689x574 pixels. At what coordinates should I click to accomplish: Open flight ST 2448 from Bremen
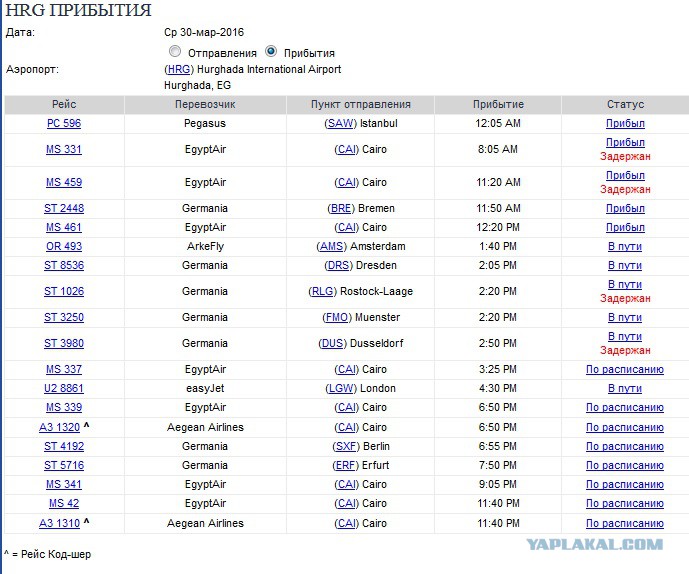(x=64, y=208)
